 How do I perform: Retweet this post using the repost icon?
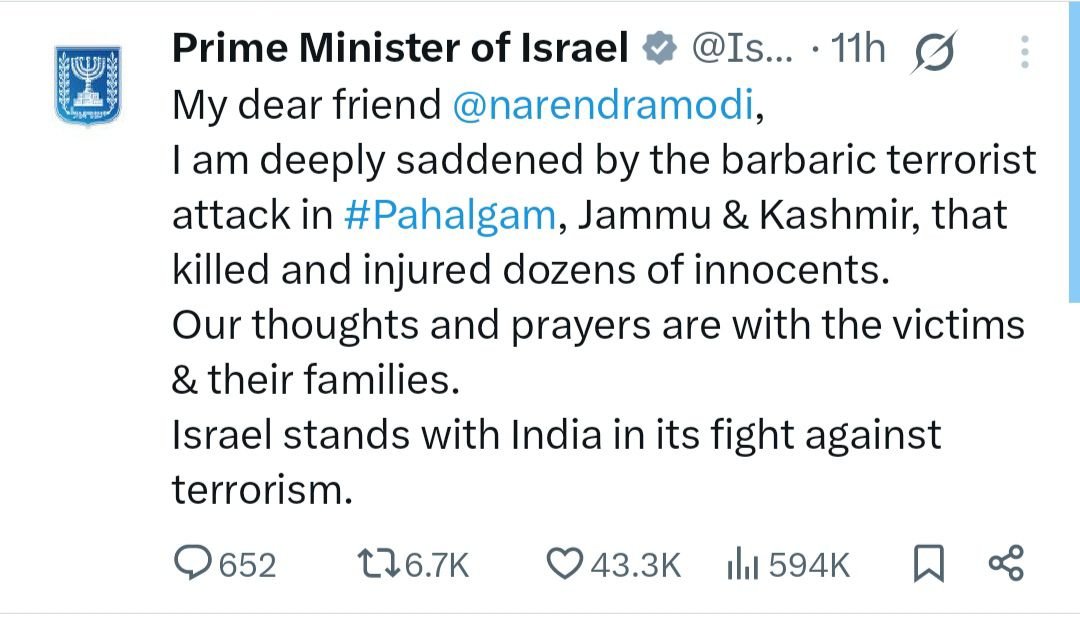pos(378,563)
